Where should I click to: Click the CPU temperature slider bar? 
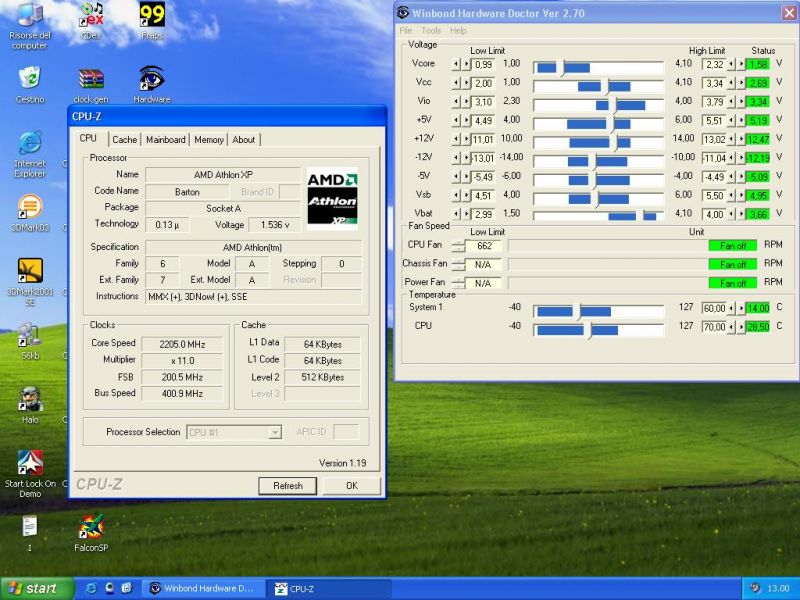click(598, 330)
